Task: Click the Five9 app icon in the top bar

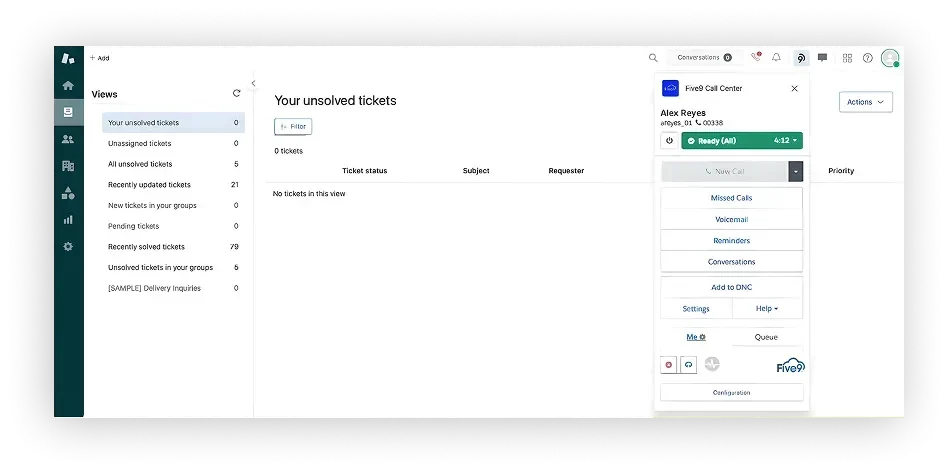Action: tap(799, 58)
